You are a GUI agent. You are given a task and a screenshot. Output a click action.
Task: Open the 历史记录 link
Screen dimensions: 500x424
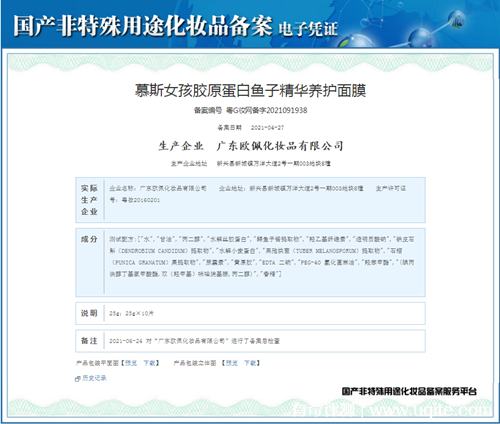point(94,378)
